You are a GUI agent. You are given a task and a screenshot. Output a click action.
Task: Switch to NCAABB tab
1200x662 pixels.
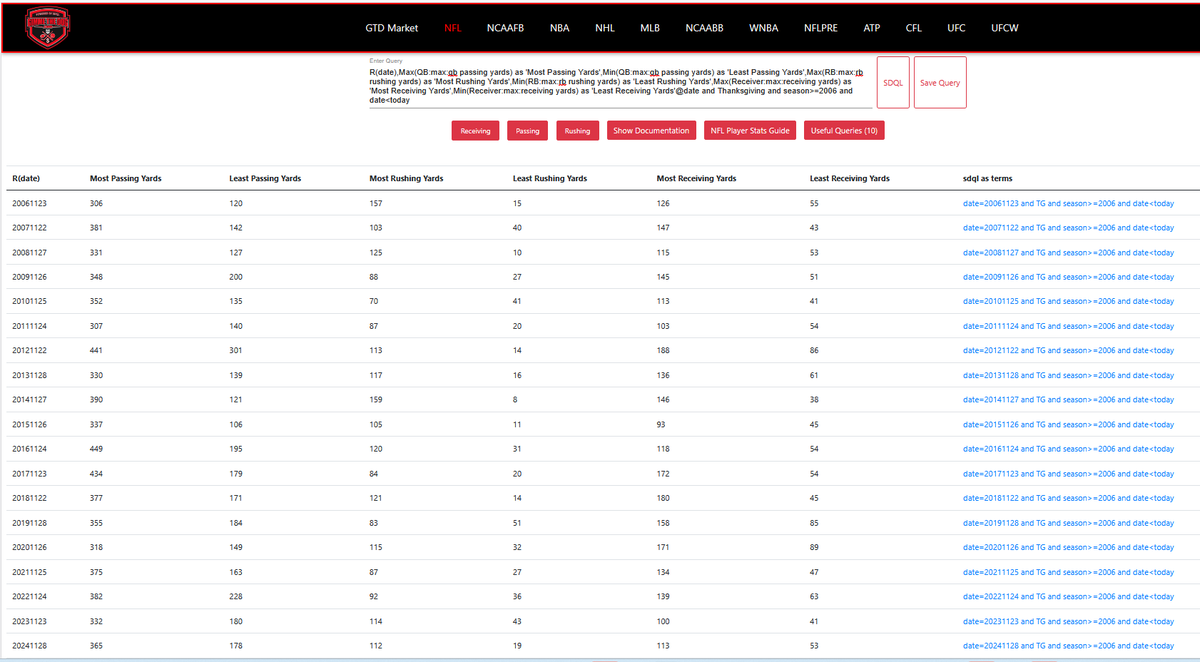coord(705,28)
